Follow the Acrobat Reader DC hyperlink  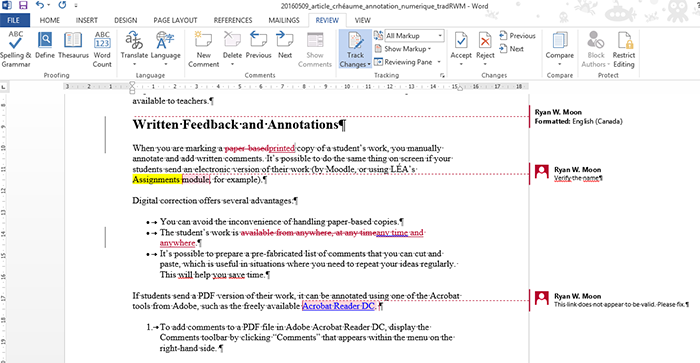pyautogui.click(x=338, y=306)
